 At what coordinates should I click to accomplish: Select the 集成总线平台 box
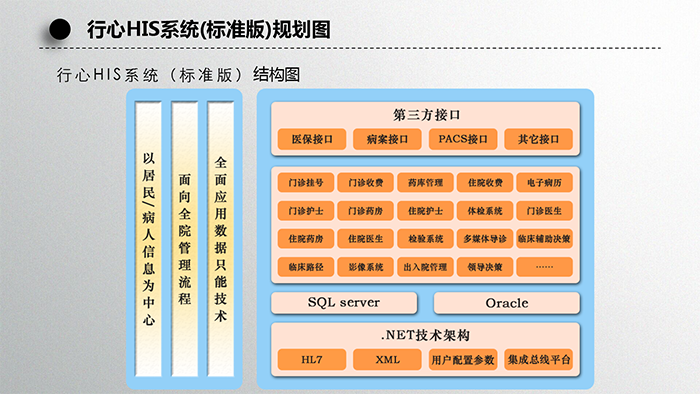tap(538, 360)
